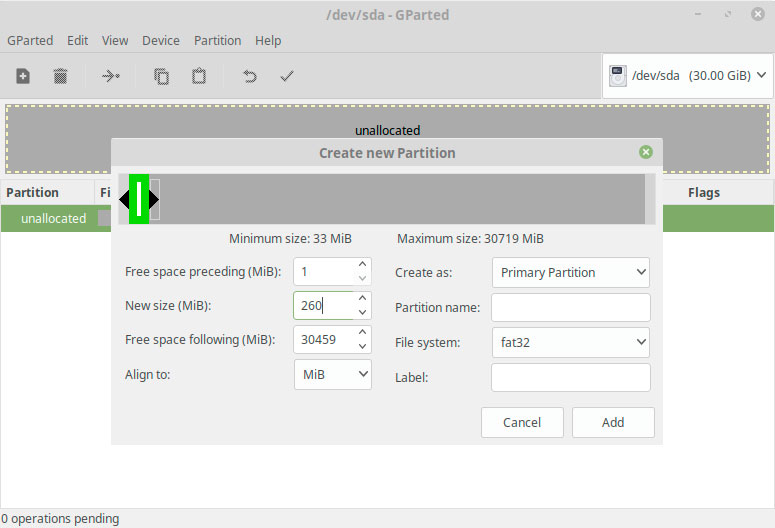Screen dimensions: 775x528
Task: Click the Copy partition toolbar icon
Action: click(x=162, y=76)
